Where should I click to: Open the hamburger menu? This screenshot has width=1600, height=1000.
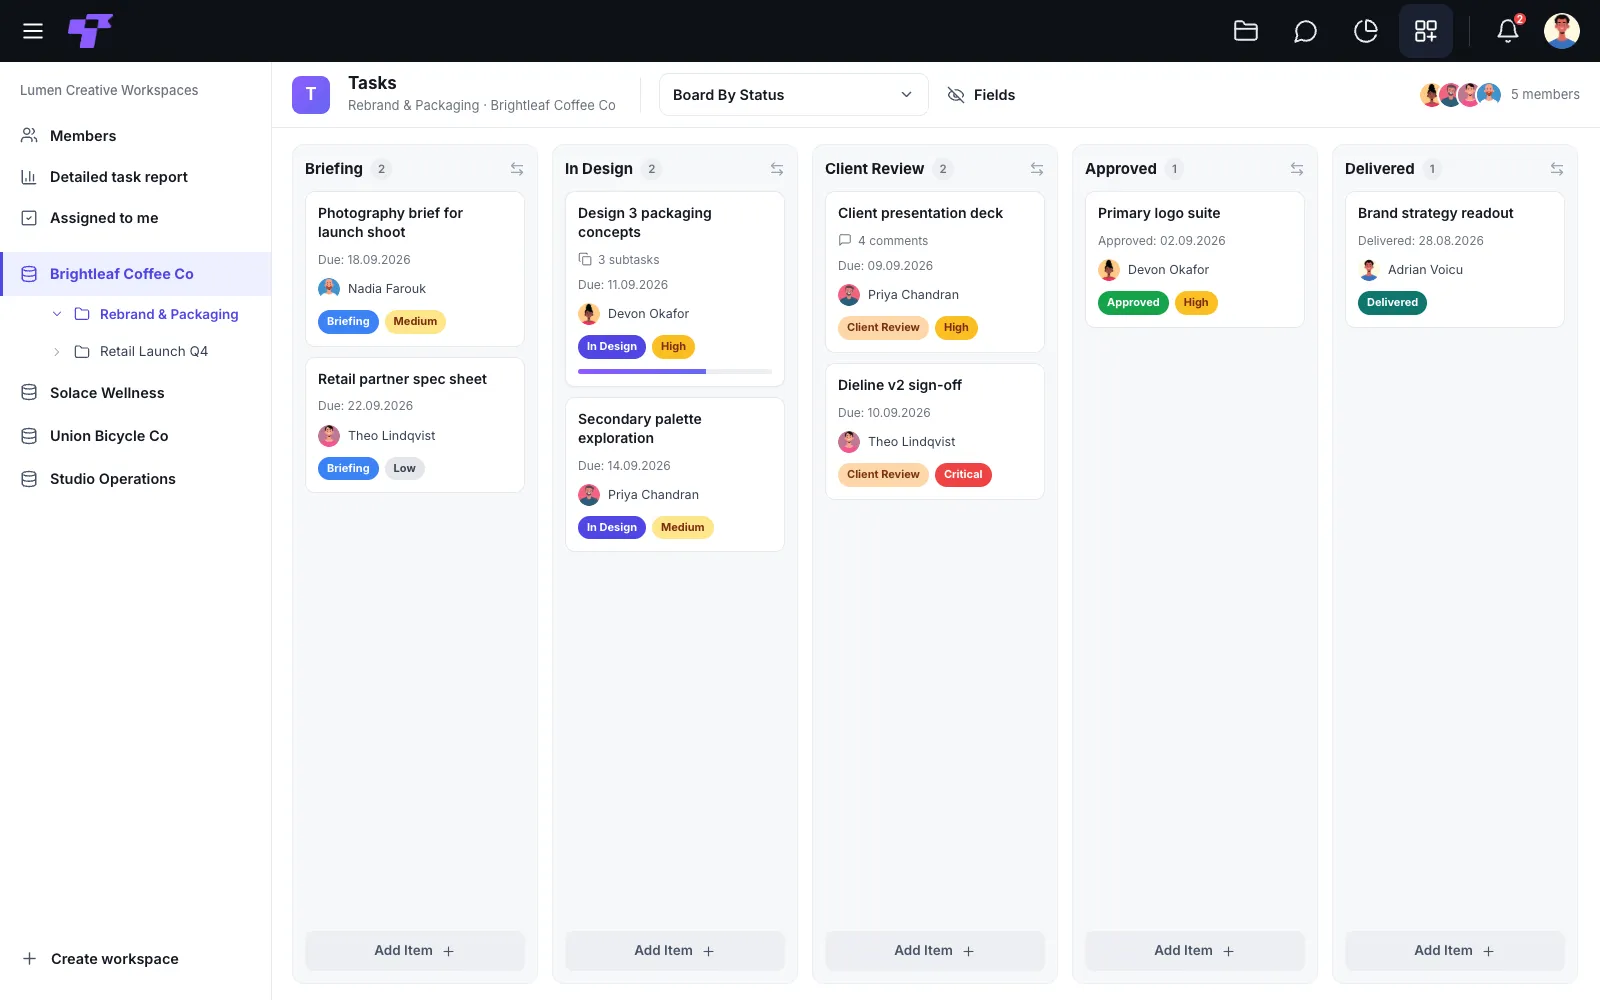[x=33, y=31]
